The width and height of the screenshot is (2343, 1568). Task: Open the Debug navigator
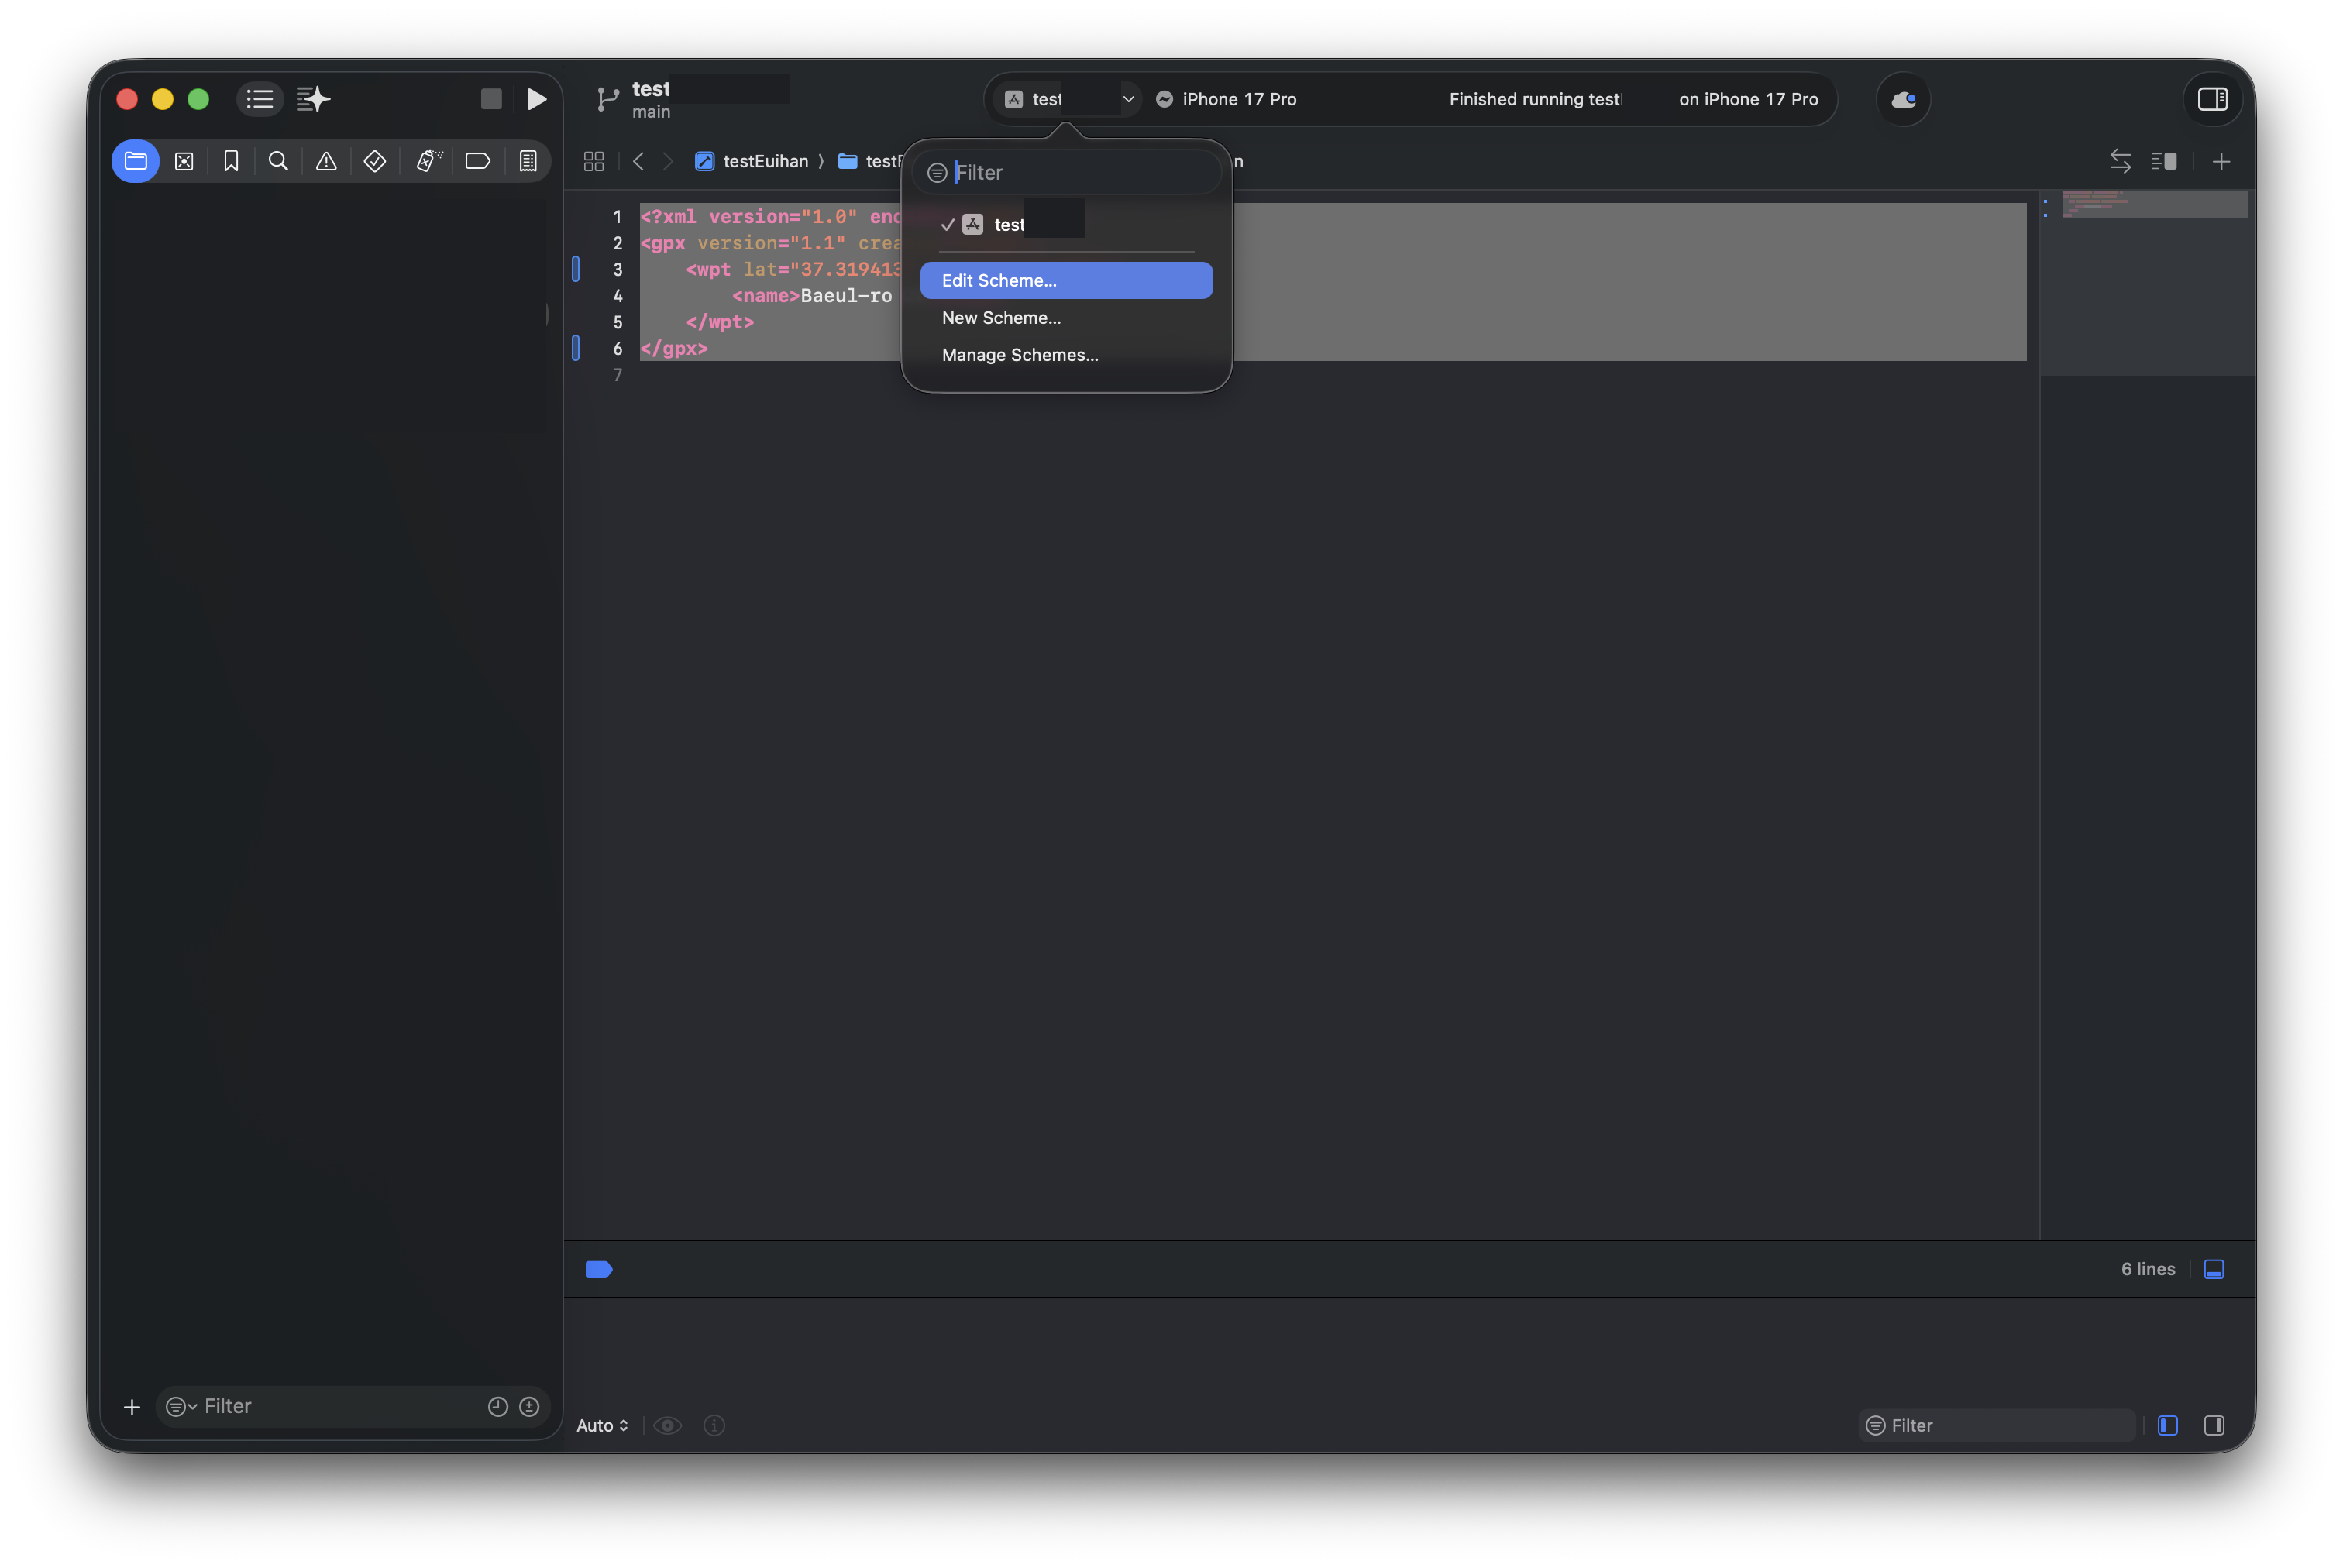(x=428, y=161)
